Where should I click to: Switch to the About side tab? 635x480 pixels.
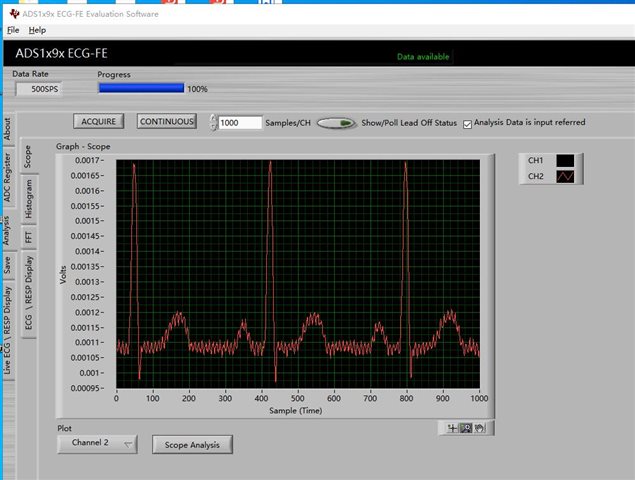click(8, 129)
